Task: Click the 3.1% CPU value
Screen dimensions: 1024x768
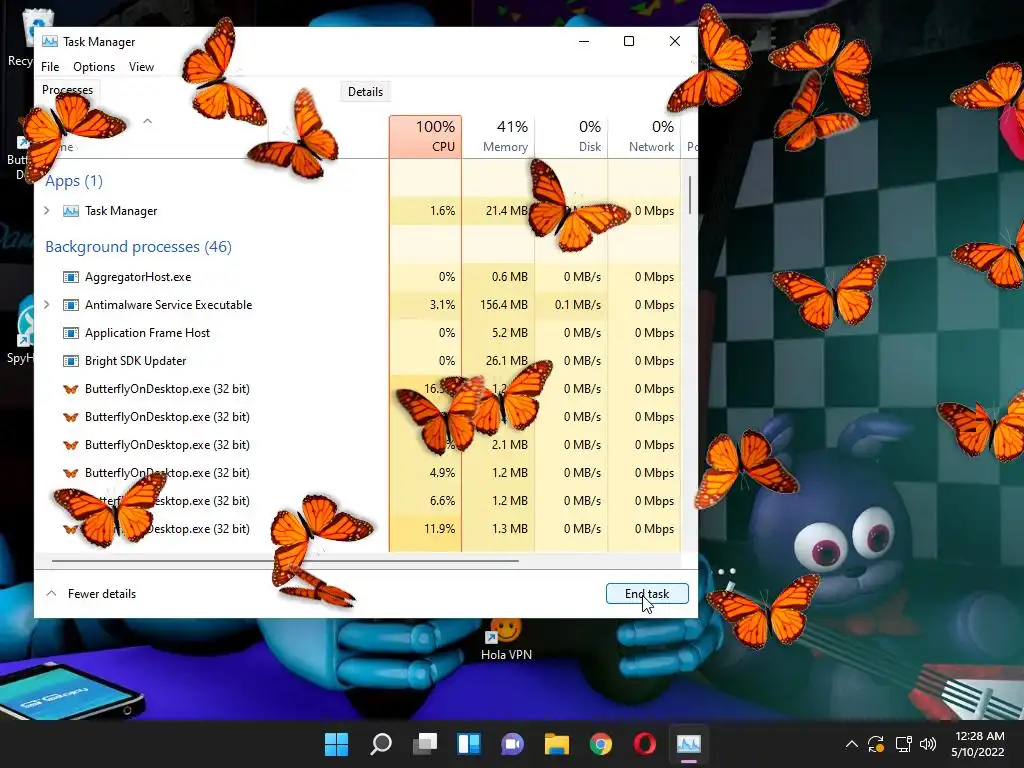Action: tap(442, 305)
